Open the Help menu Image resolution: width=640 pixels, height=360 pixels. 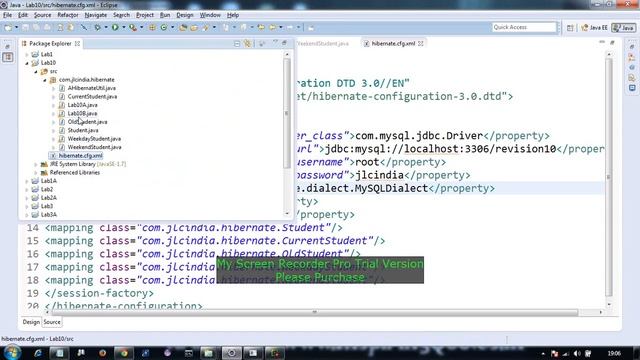(233, 15)
